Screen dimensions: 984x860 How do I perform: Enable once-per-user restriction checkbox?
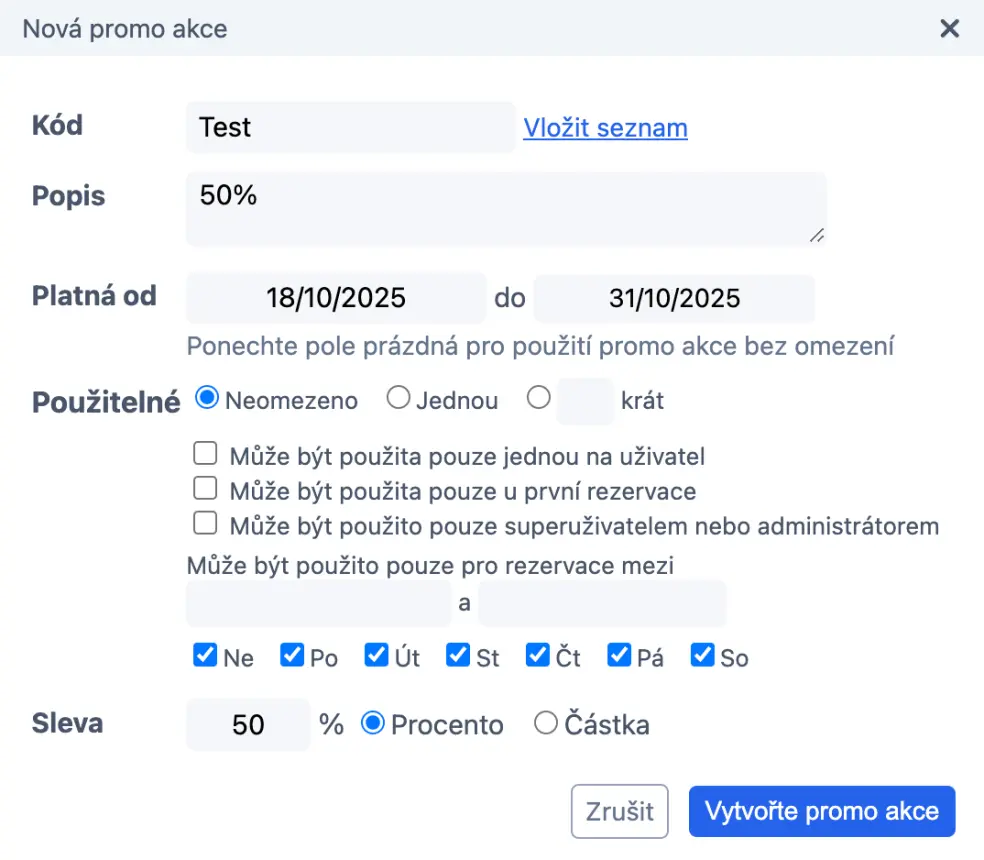tap(205, 456)
